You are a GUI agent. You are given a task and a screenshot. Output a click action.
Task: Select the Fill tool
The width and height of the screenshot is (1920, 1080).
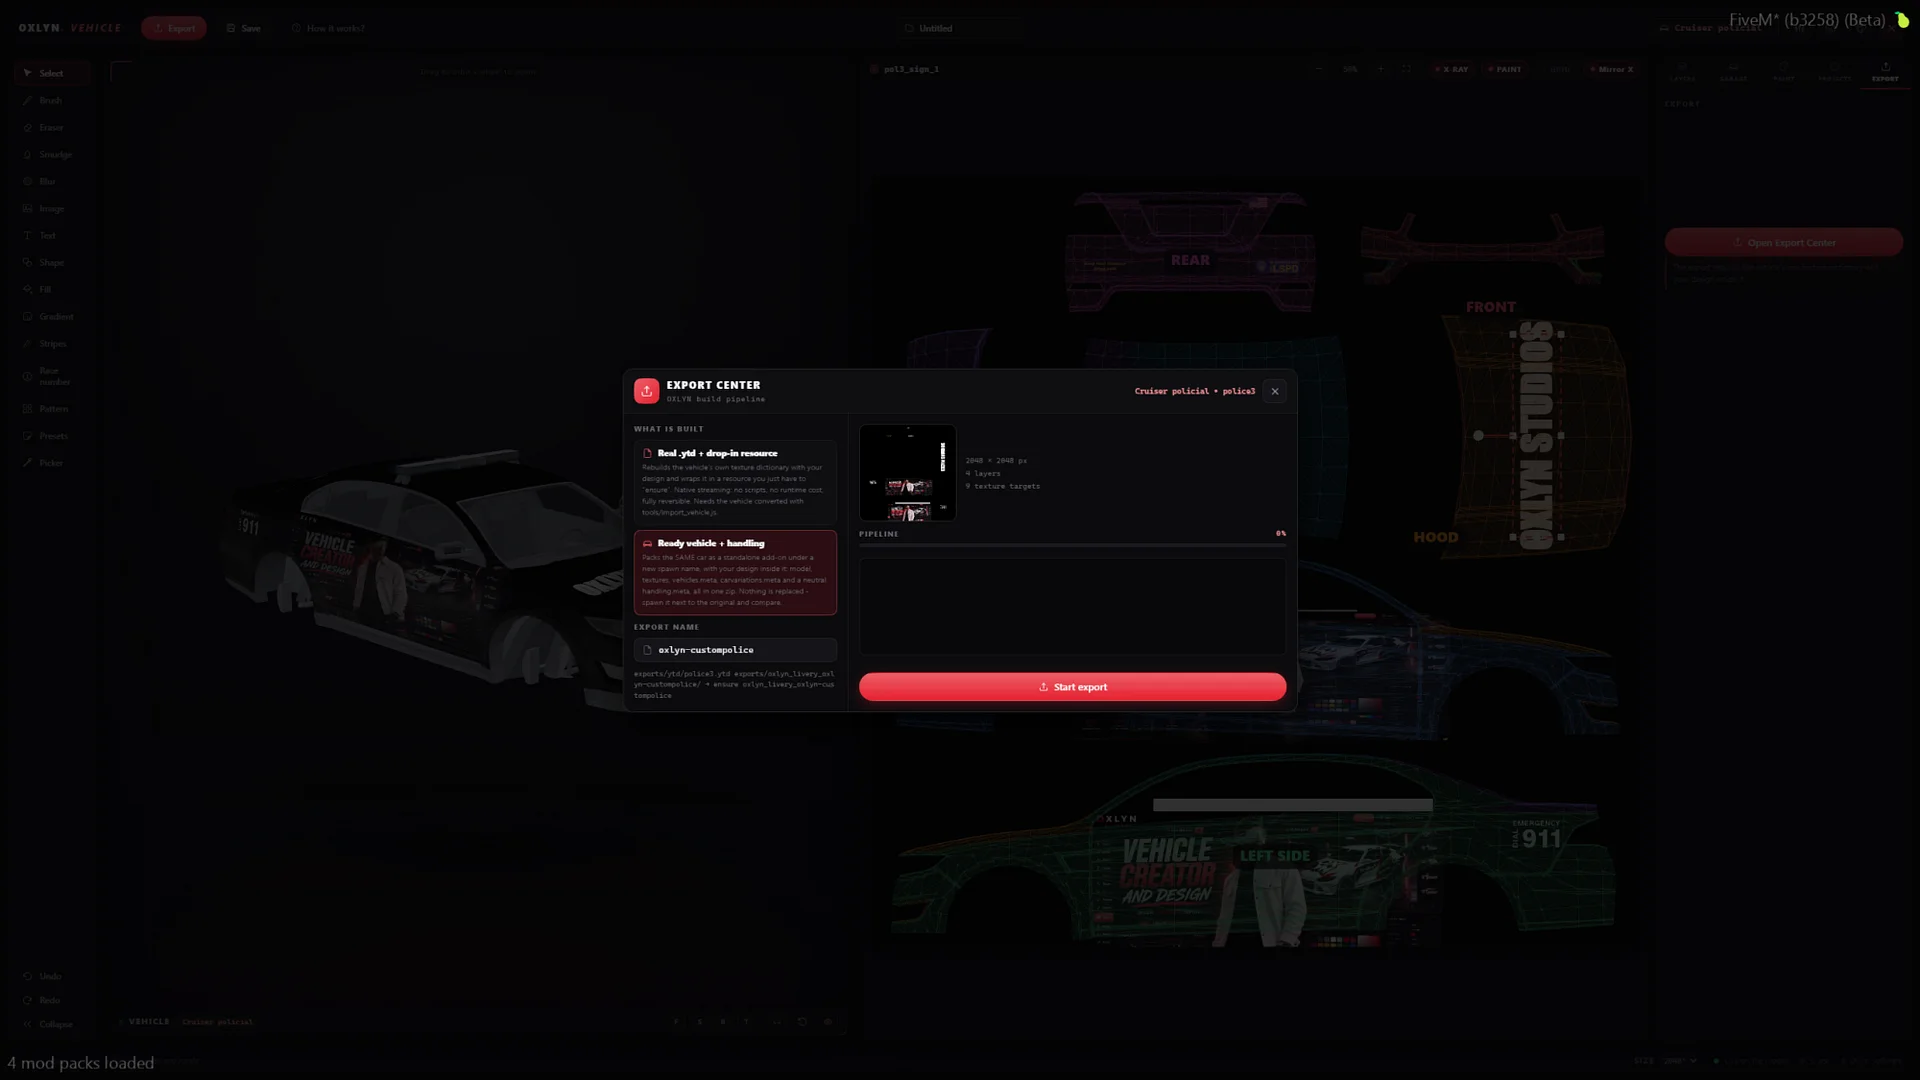click(52, 289)
